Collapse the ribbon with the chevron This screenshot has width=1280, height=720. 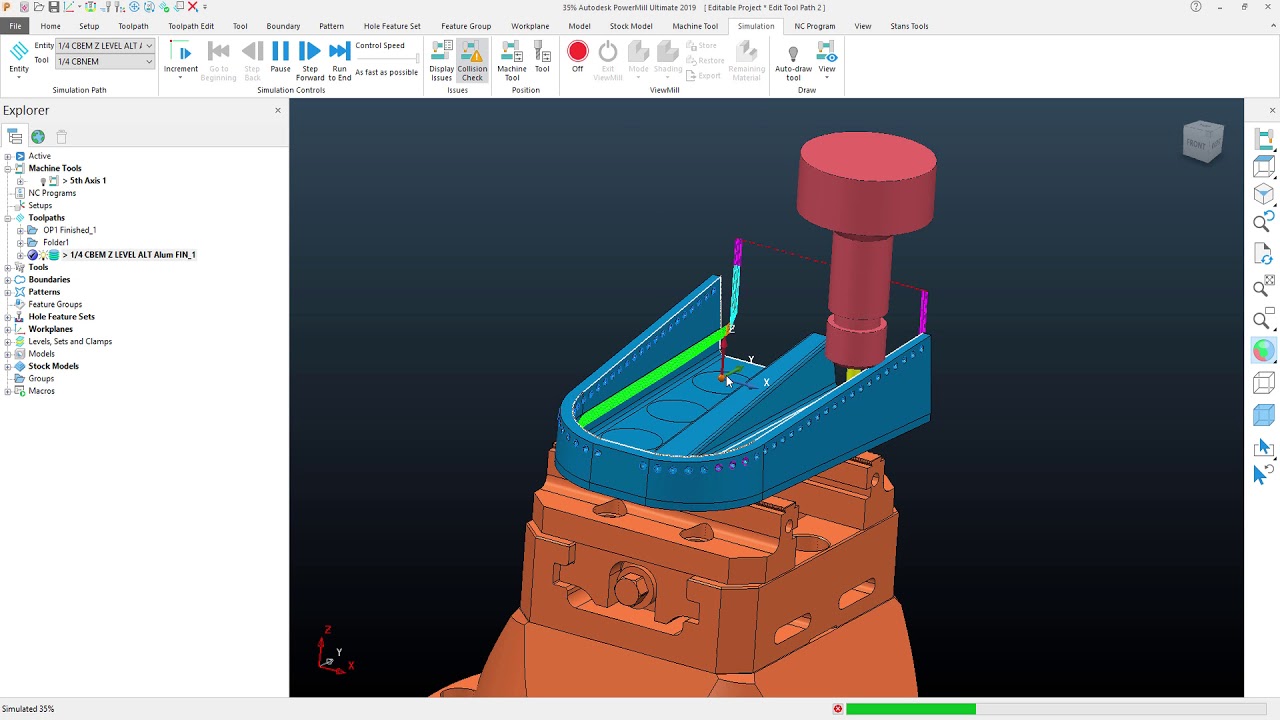[x=1271, y=26]
